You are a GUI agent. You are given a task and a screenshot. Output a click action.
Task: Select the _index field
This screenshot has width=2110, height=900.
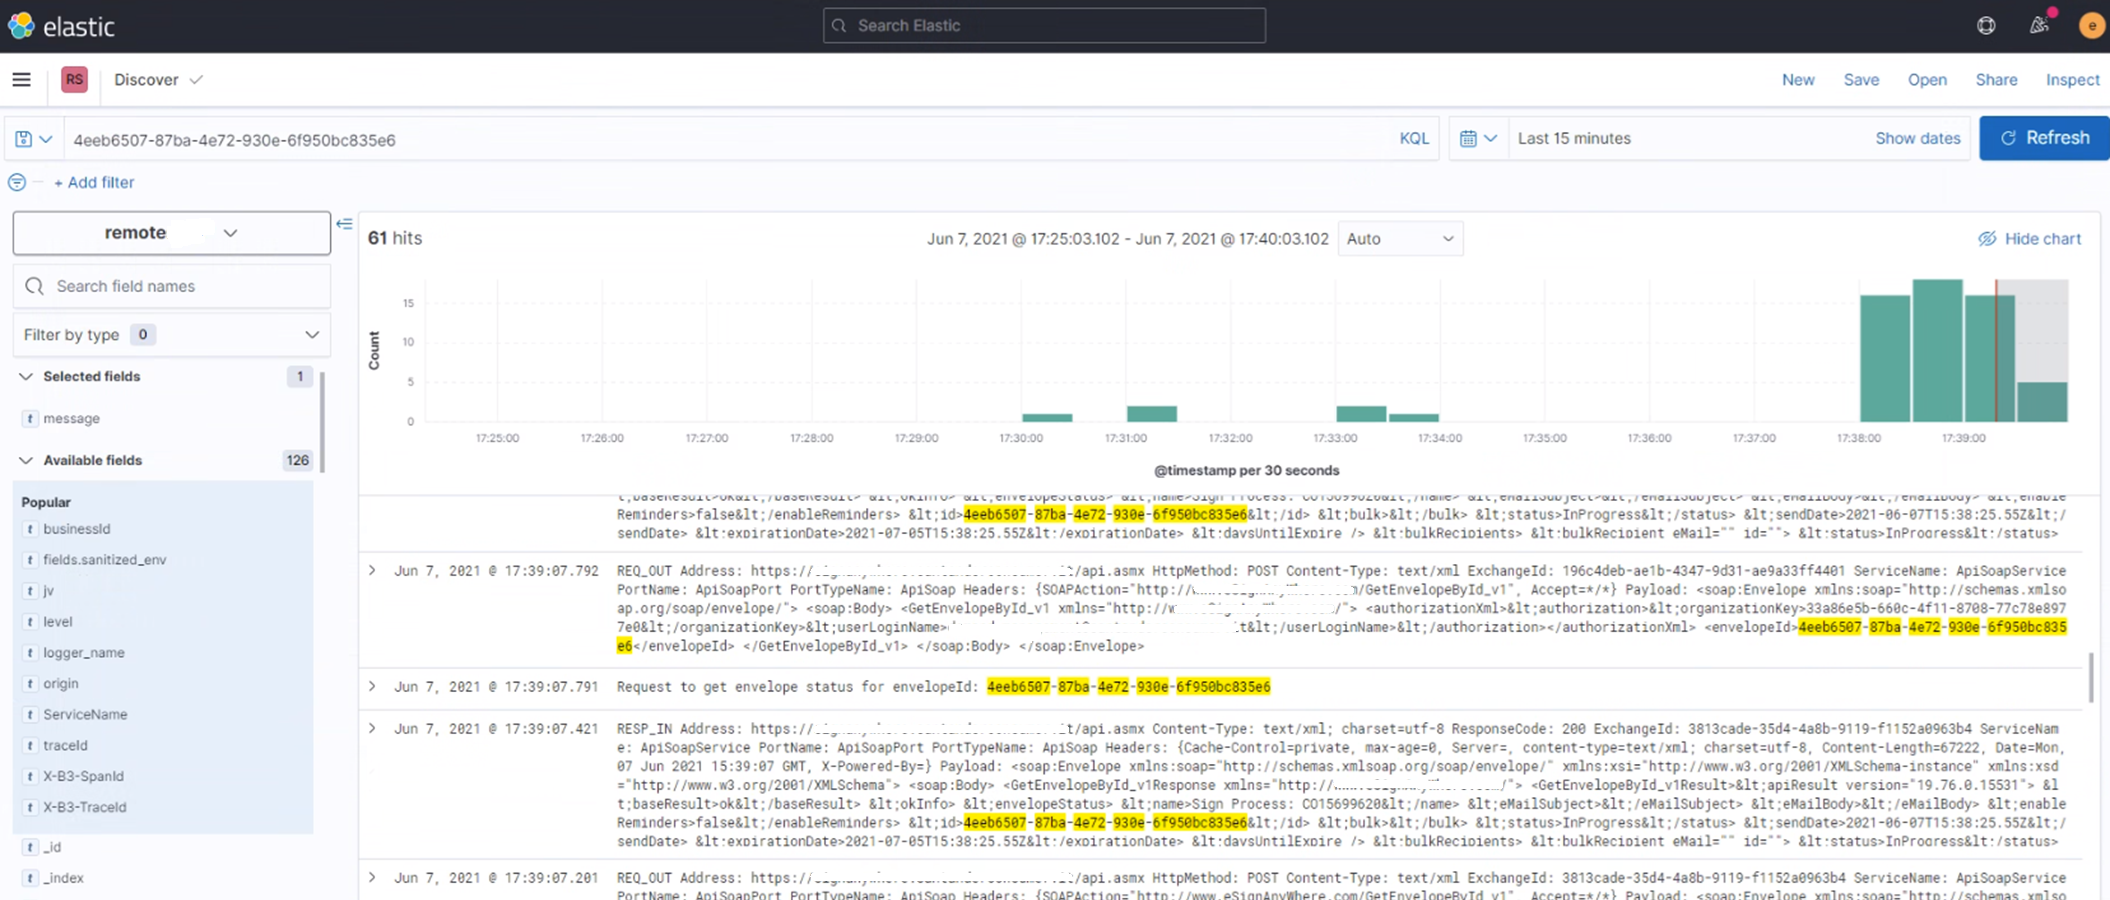tap(63, 878)
